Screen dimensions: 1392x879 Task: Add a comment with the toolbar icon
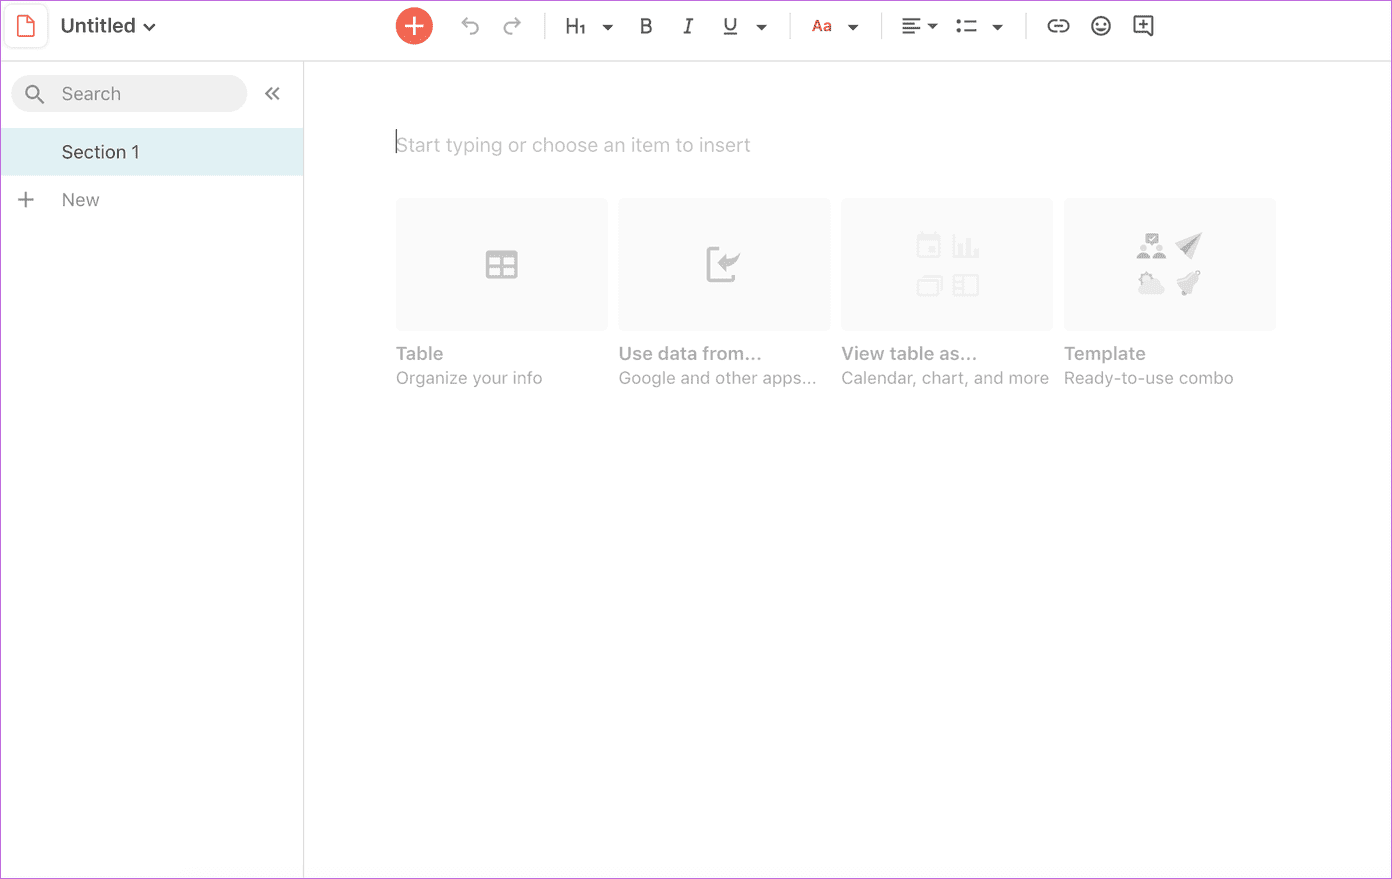click(1143, 26)
